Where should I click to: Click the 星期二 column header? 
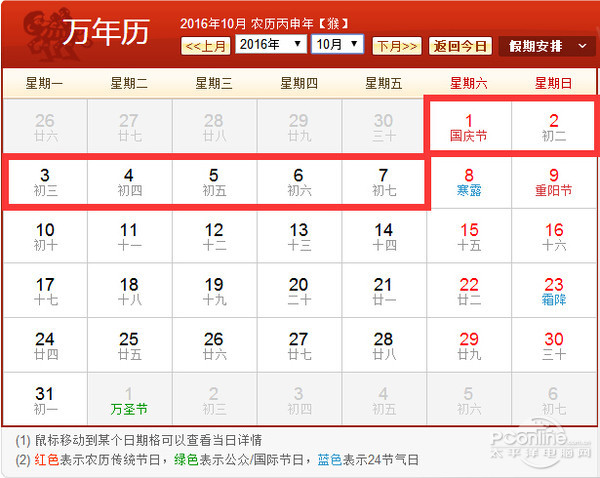(x=129, y=83)
